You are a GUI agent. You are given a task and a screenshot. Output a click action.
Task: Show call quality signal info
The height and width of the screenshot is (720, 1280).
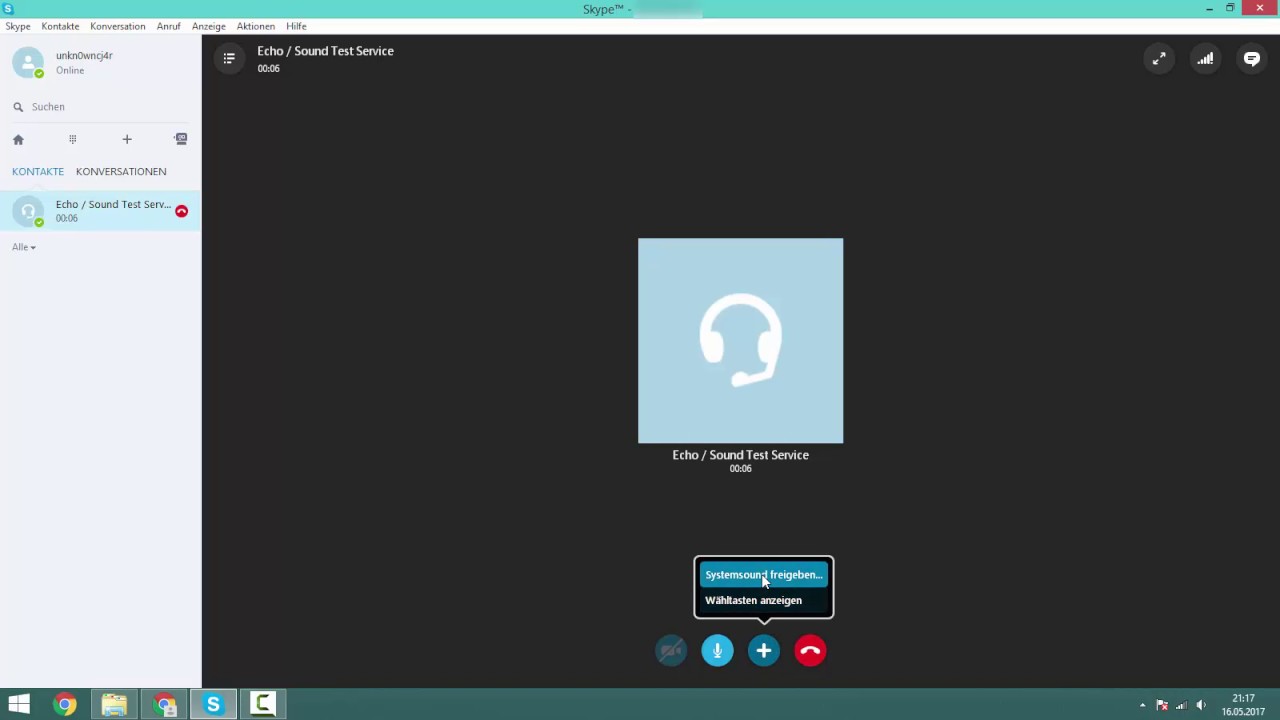[1205, 59]
